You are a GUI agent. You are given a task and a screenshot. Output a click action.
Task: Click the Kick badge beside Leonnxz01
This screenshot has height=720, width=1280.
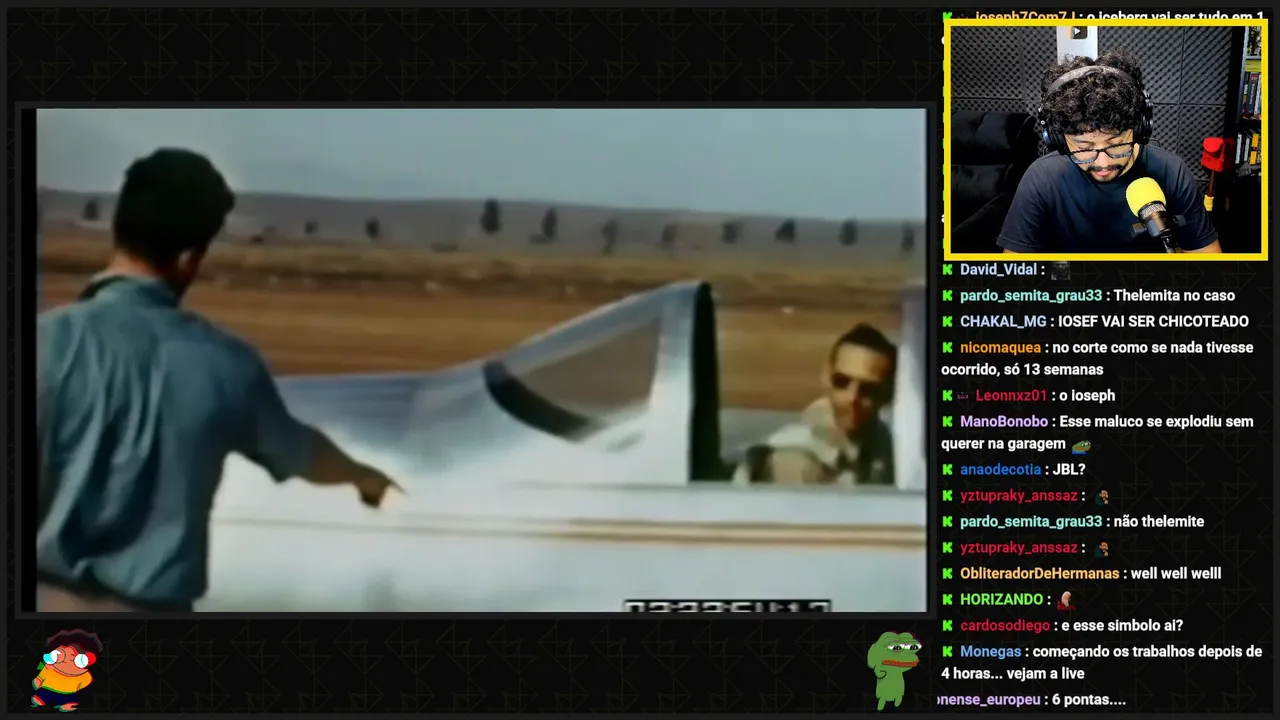click(x=947, y=395)
